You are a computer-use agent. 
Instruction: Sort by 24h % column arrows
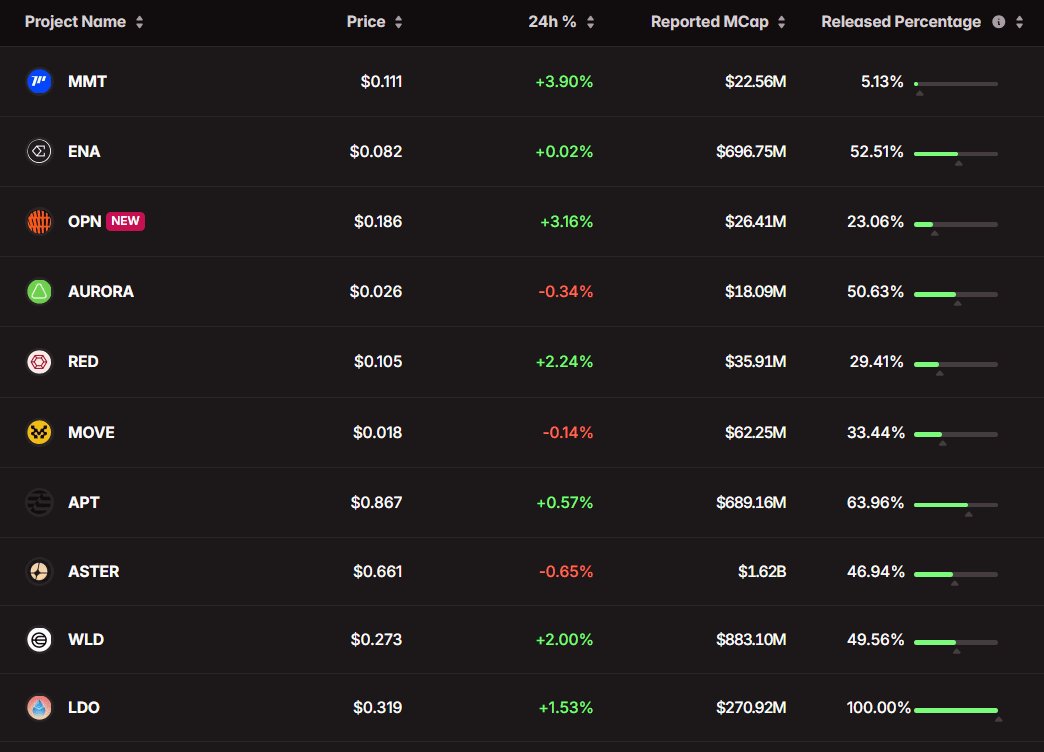point(590,22)
